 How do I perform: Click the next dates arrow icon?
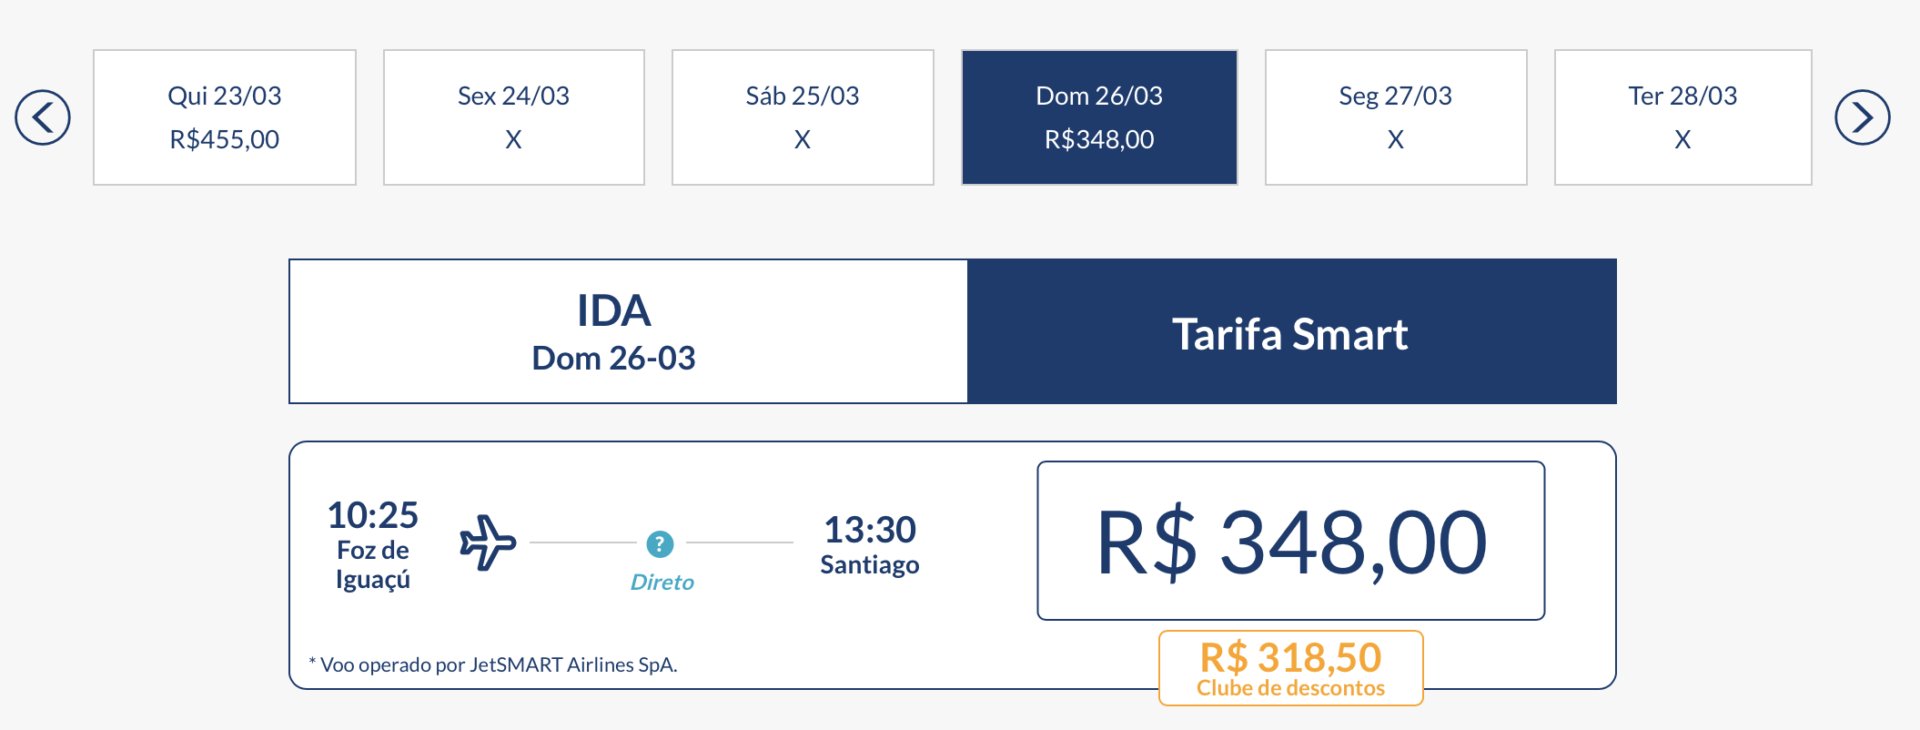tap(1862, 118)
